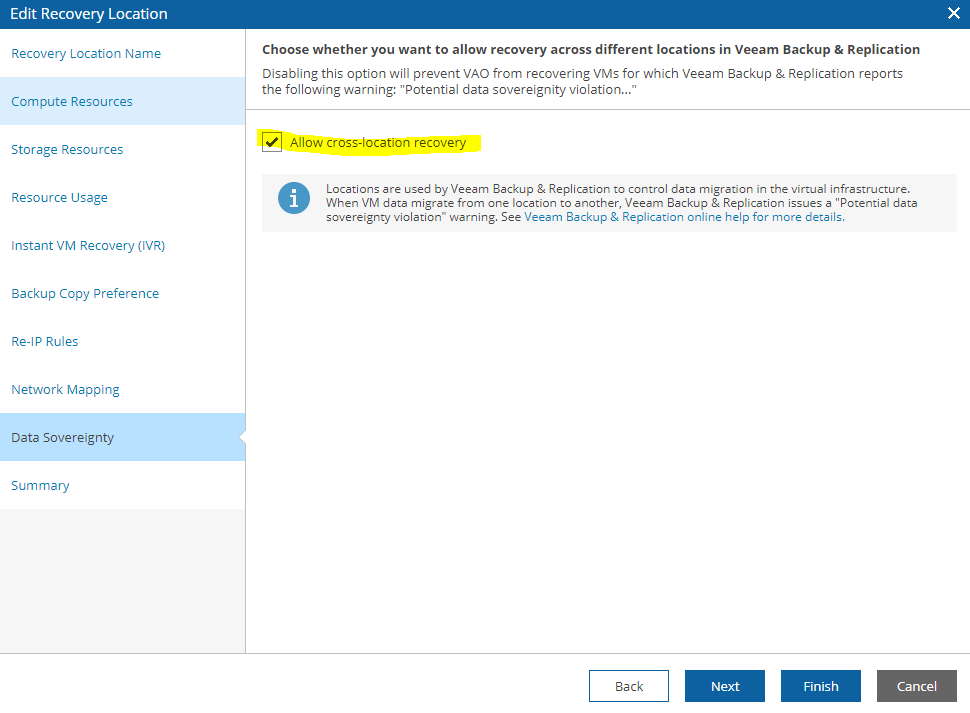Image resolution: width=970 pixels, height=713 pixels.
Task: Cancel editing the recovery location
Action: [916, 686]
